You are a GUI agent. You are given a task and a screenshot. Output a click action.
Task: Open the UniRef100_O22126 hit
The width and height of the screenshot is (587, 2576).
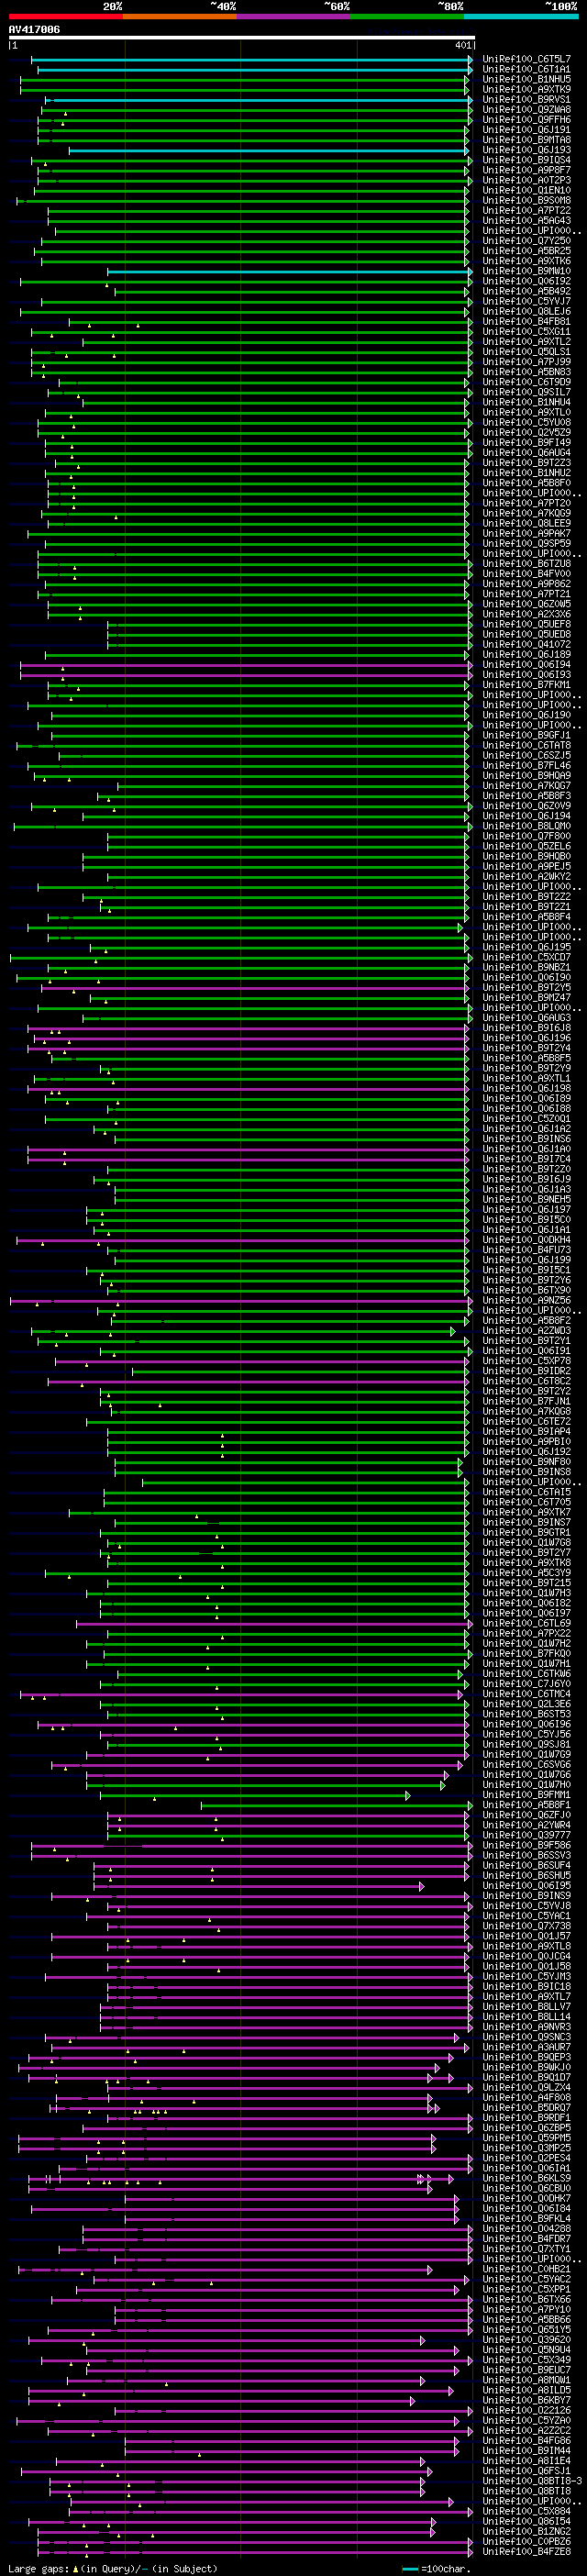527,2410
